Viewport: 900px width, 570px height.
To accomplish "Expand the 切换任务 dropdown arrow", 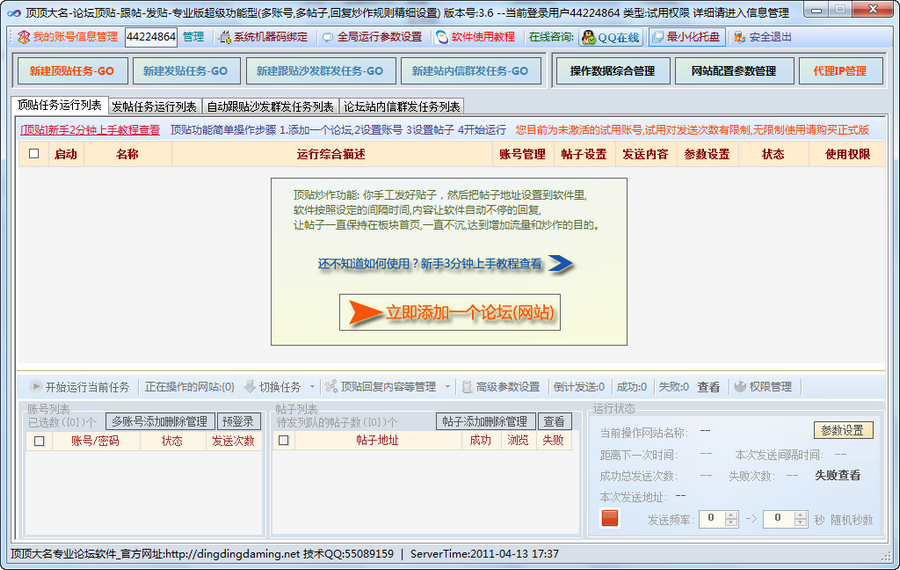I will pos(312,387).
